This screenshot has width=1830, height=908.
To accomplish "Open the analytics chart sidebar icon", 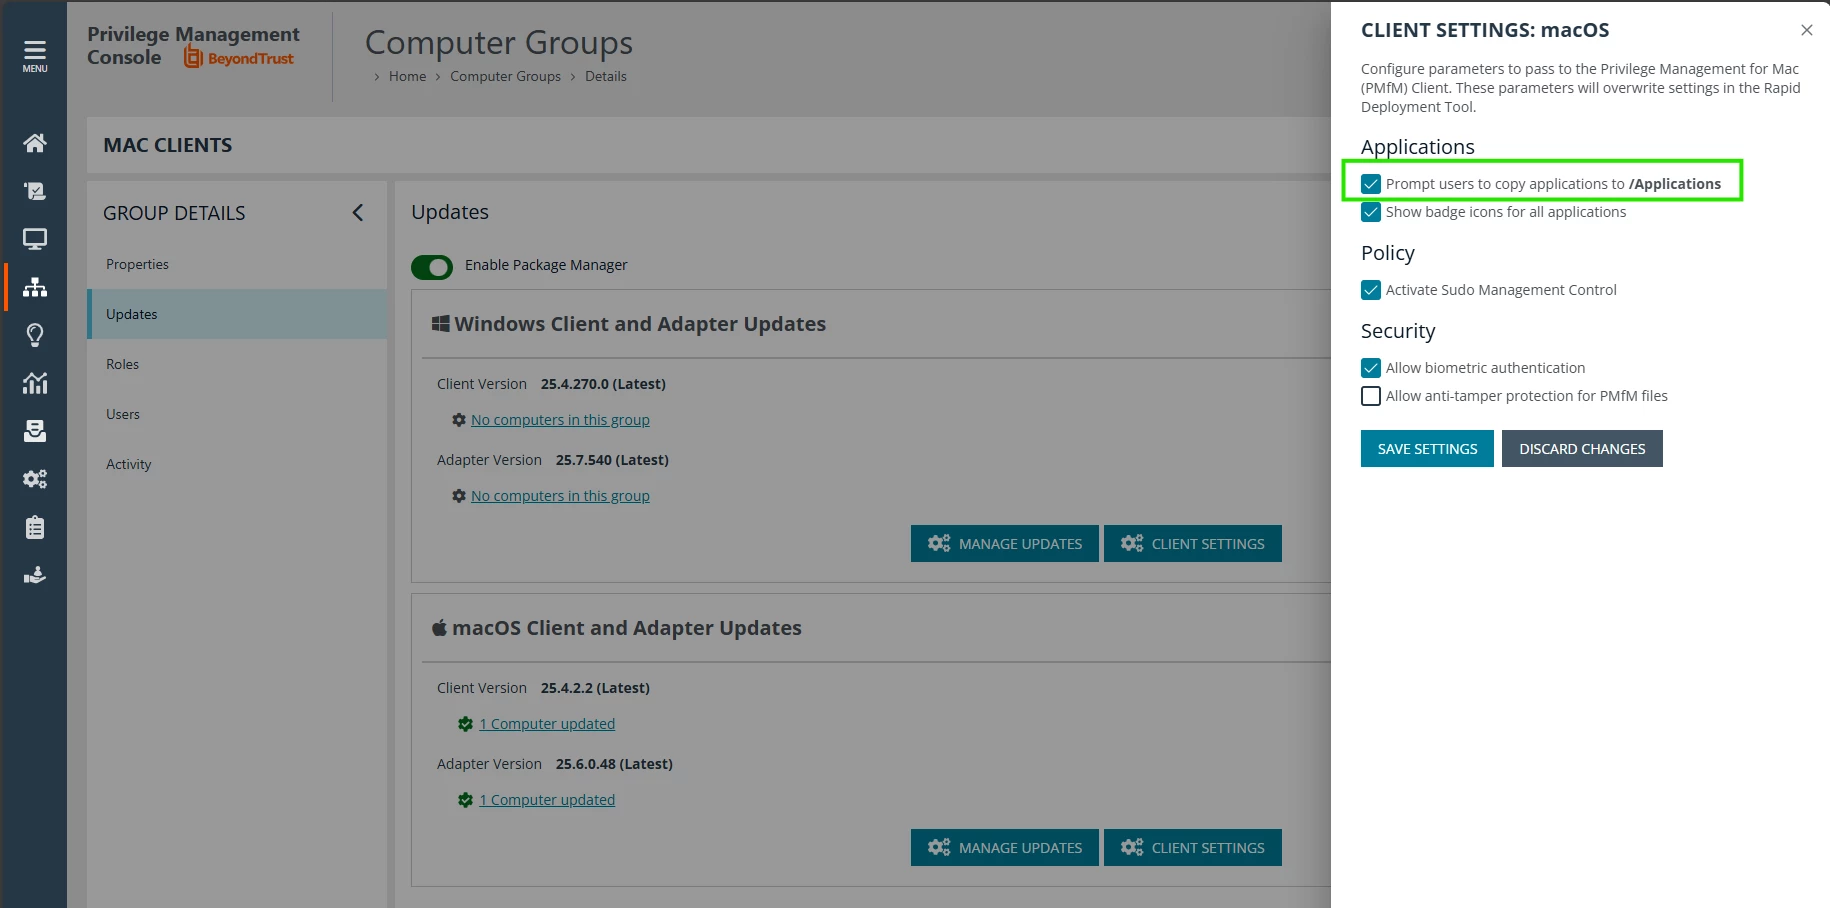I will (35, 383).
